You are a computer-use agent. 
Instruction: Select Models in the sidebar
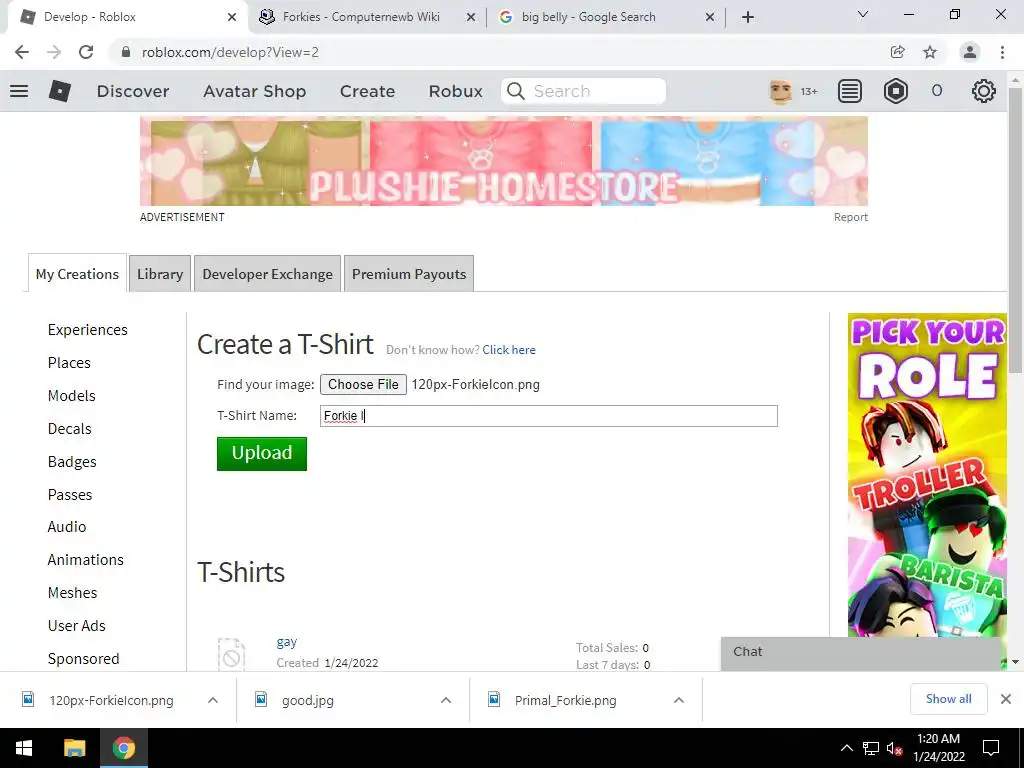click(x=72, y=396)
